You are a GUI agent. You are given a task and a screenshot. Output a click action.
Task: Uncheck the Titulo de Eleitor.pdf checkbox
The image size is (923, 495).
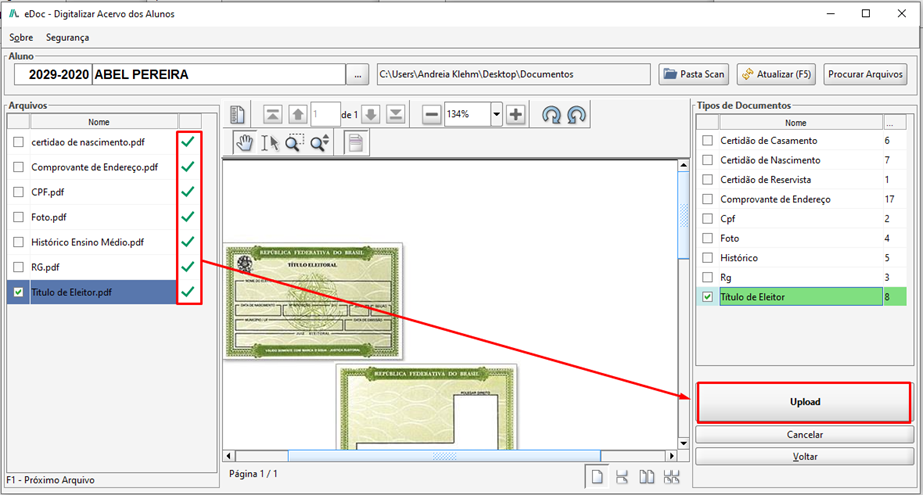pyautogui.click(x=18, y=292)
